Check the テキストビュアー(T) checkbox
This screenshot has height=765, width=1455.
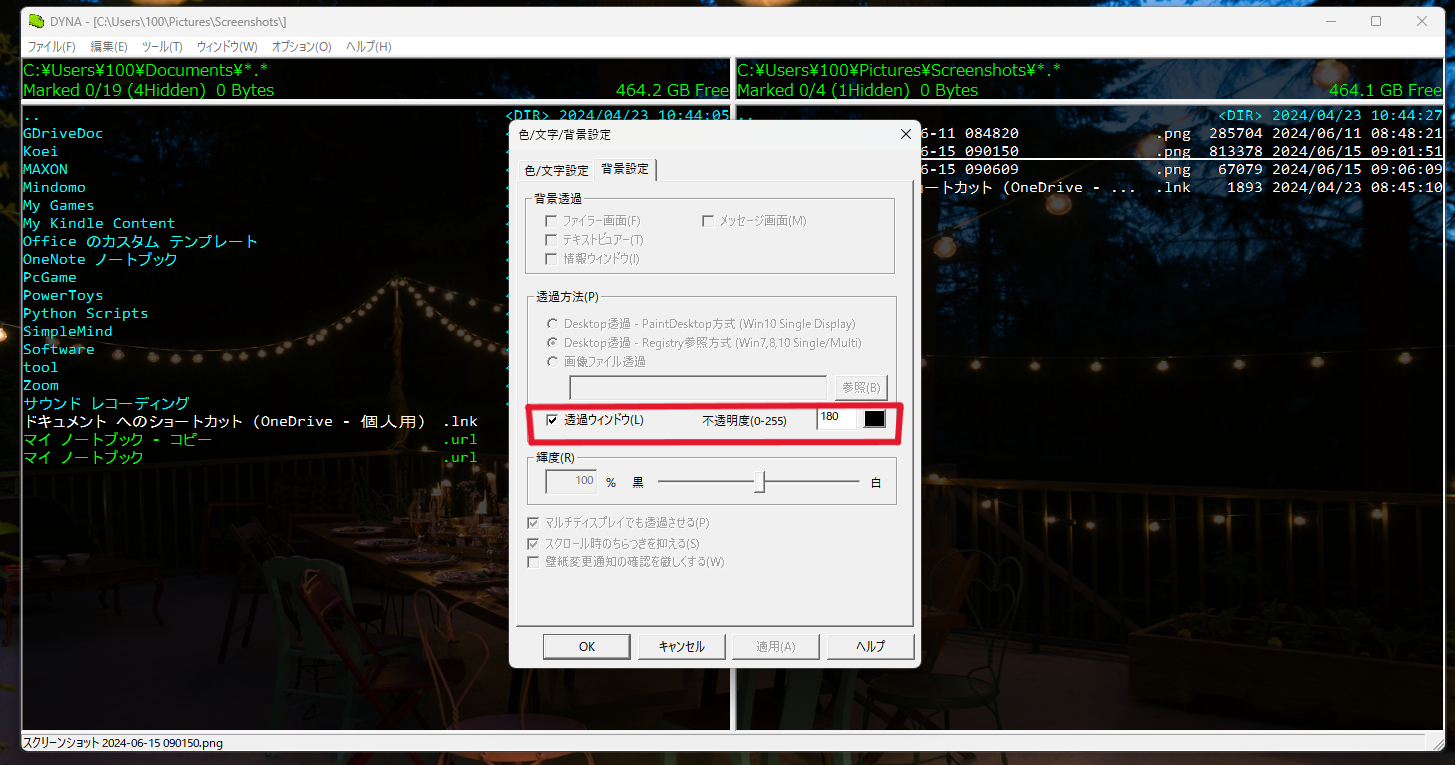(551, 239)
